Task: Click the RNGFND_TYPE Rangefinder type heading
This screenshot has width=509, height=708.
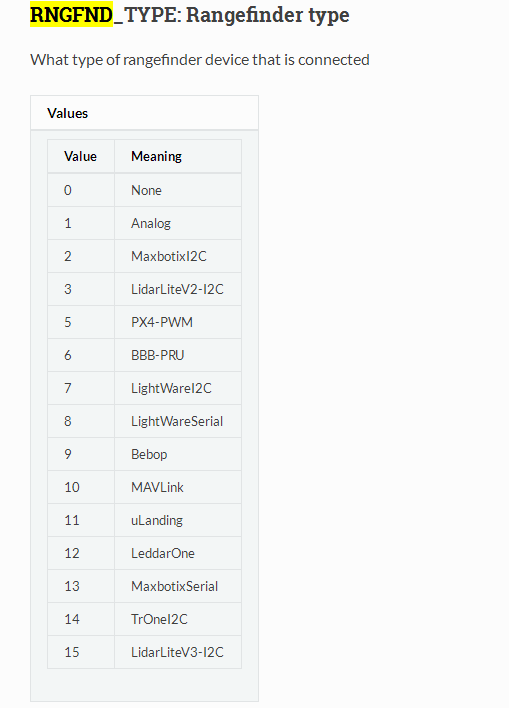Action: click(189, 15)
